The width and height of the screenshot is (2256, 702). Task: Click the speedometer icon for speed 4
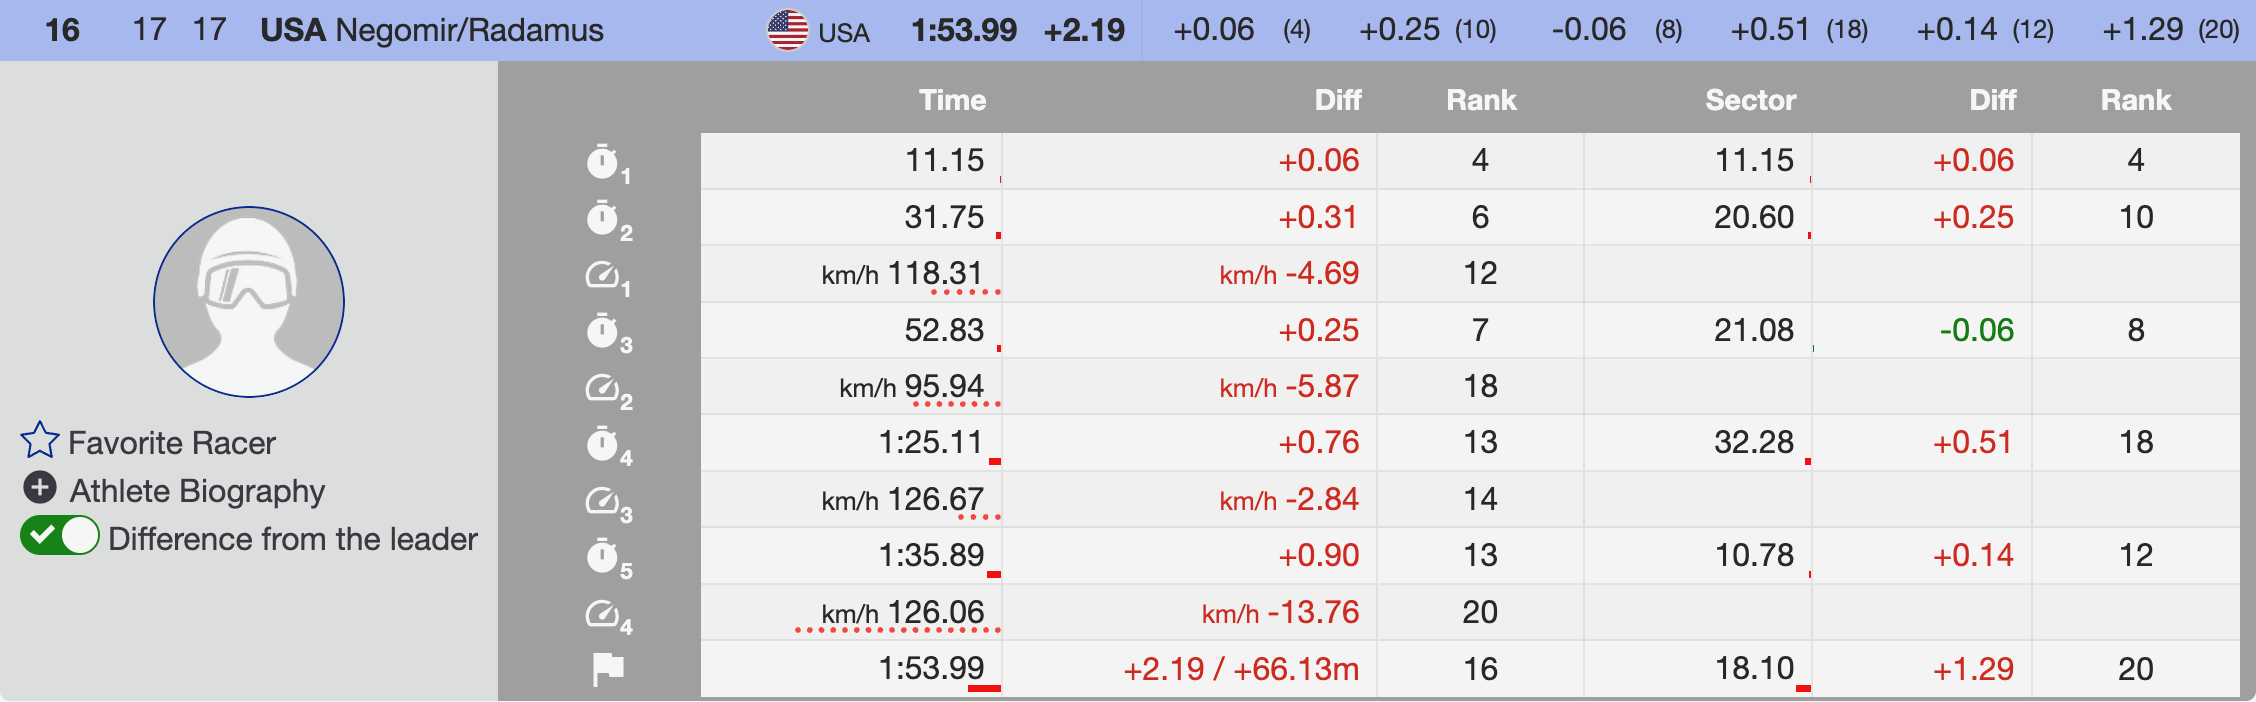(603, 612)
